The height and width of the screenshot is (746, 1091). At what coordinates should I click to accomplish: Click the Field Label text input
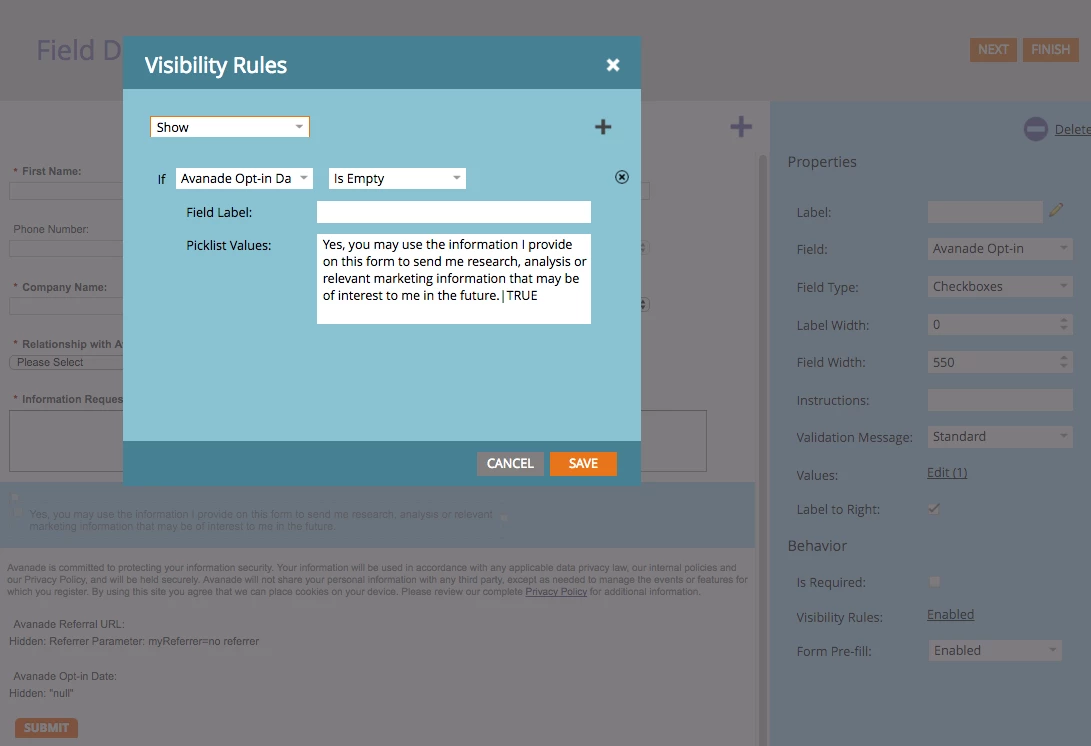tap(454, 212)
